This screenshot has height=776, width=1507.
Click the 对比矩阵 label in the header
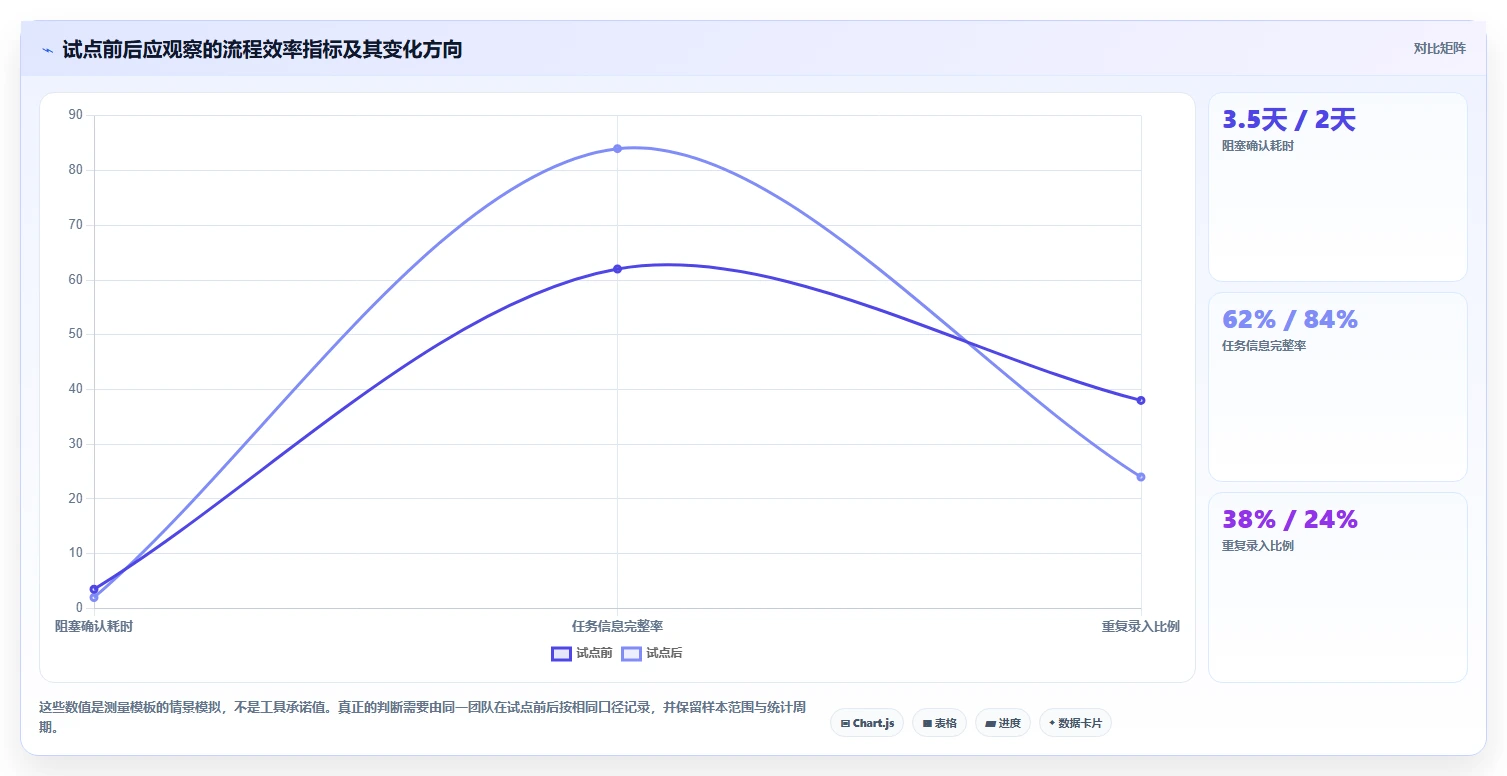tap(1440, 49)
